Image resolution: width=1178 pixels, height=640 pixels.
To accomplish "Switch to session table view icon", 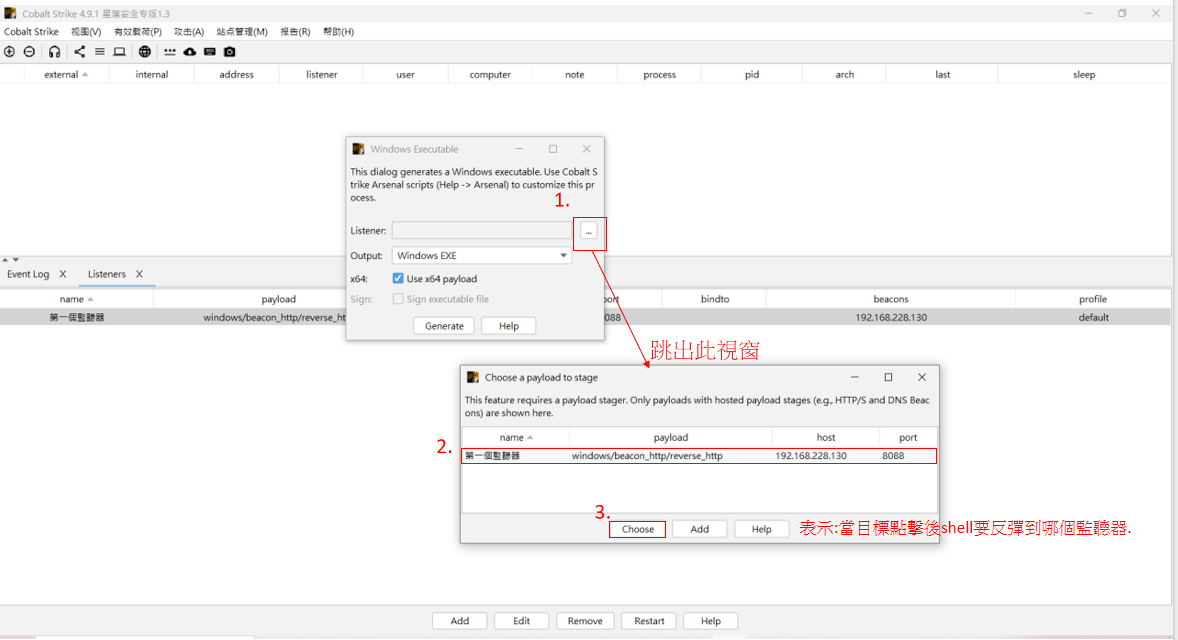I will pyautogui.click(x=99, y=52).
